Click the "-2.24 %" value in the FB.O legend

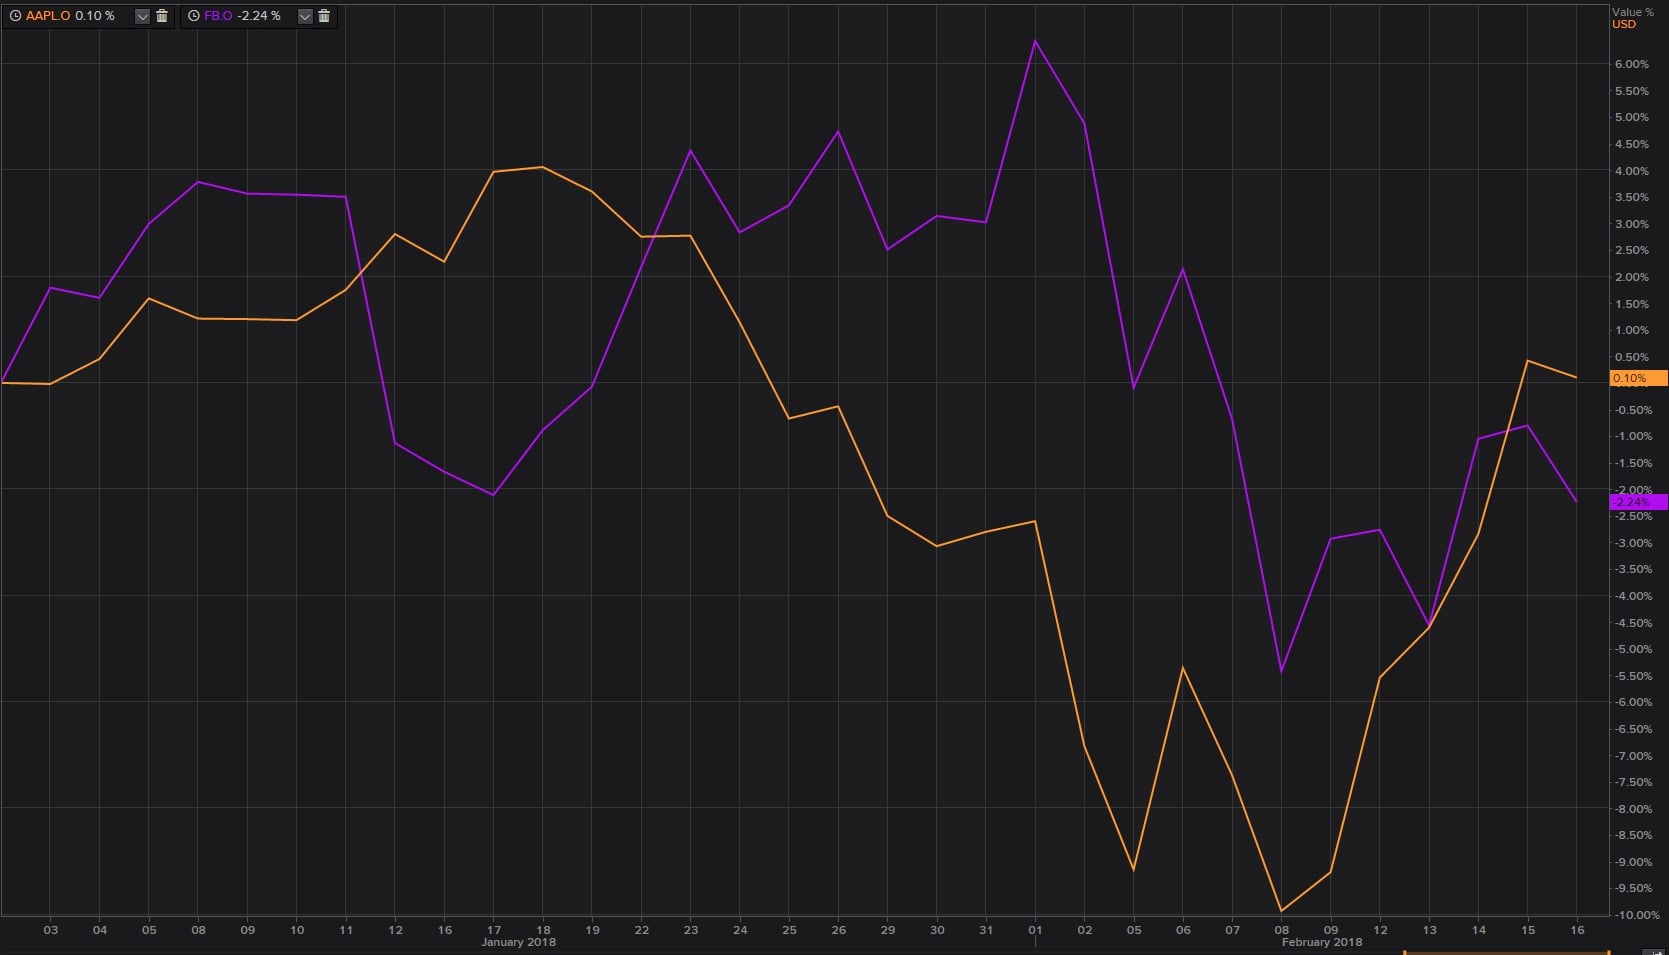point(259,16)
